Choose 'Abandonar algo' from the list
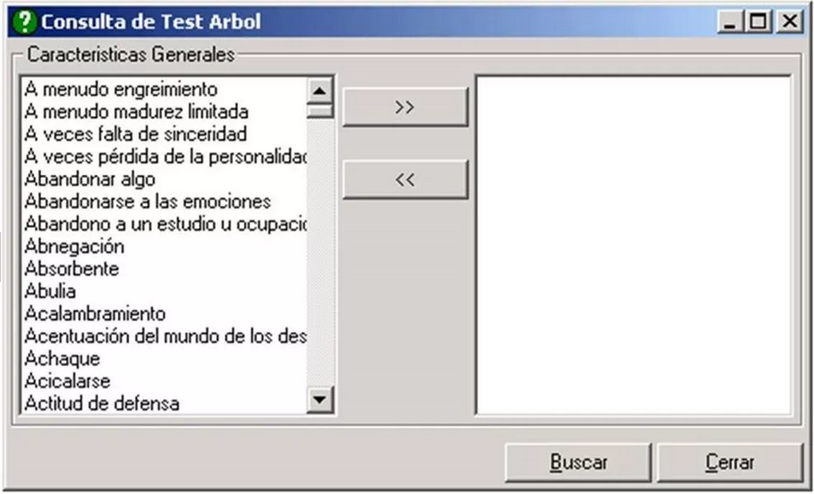814x494 pixels. click(x=89, y=179)
